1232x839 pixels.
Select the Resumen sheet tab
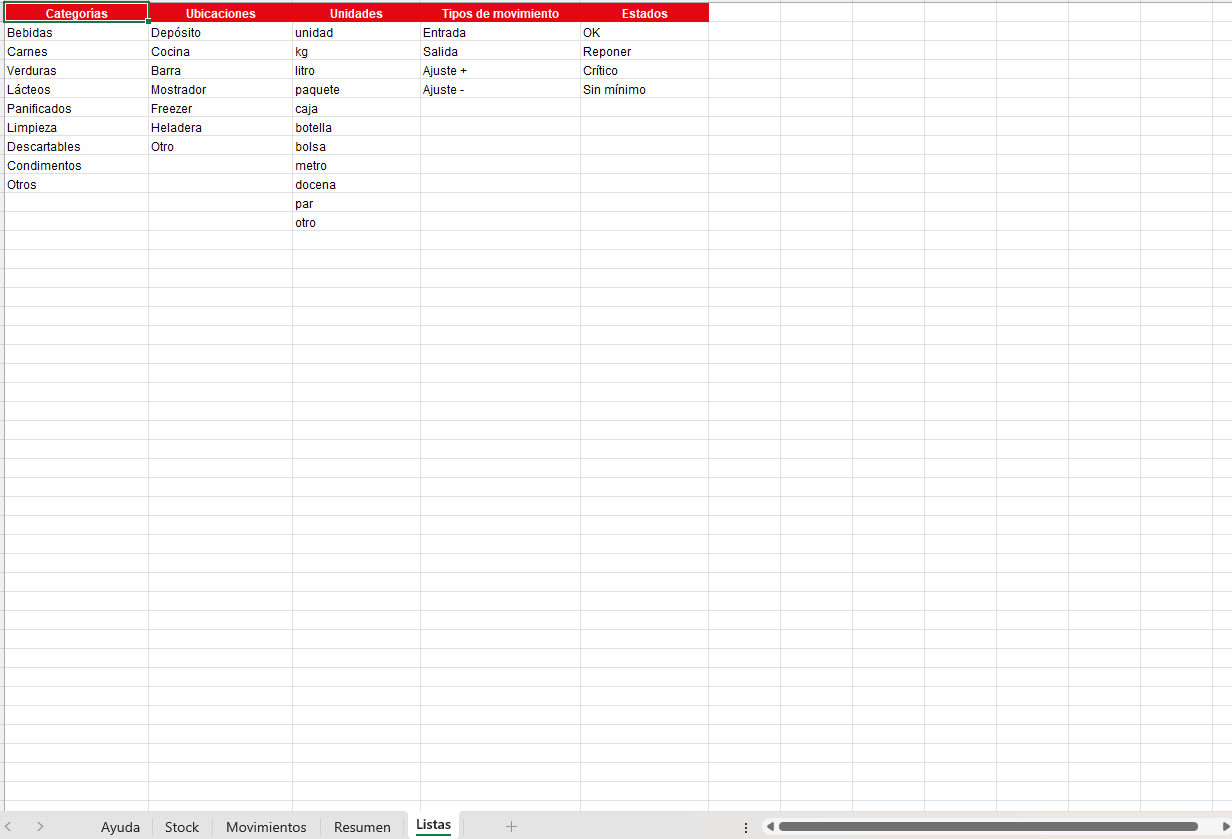point(362,827)
